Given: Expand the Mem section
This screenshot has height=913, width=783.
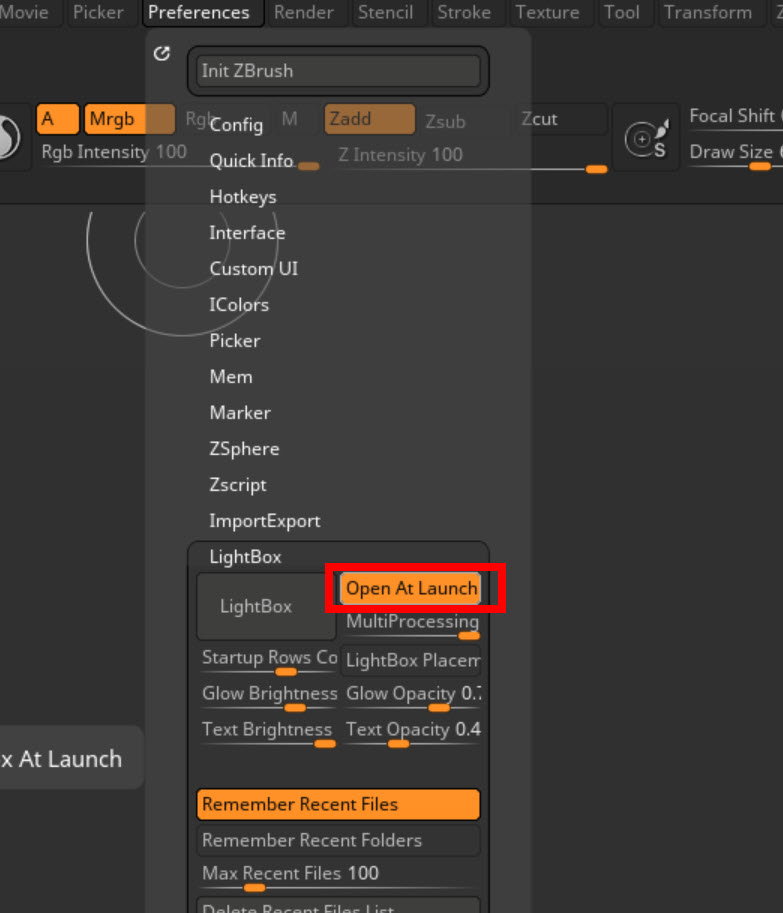Looking at the screenshot, I should click(x=231, y=377).
